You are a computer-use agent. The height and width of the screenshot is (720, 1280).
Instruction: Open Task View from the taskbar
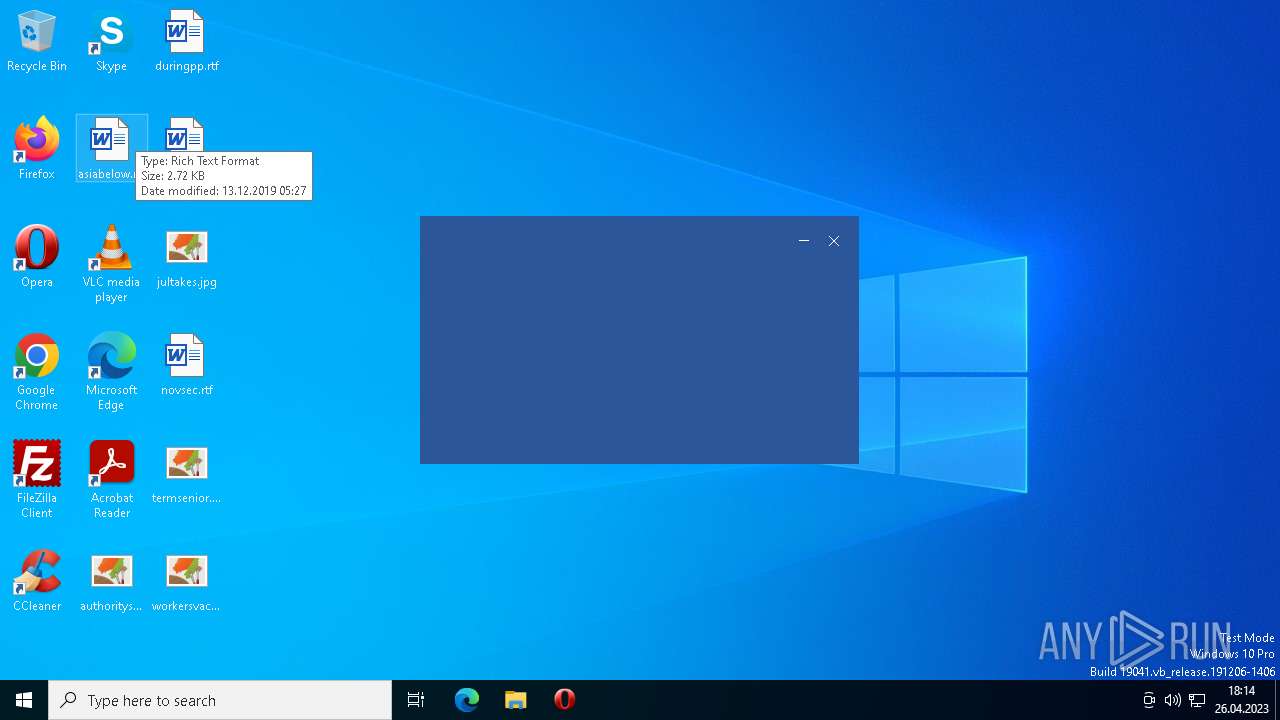[416, 700]
